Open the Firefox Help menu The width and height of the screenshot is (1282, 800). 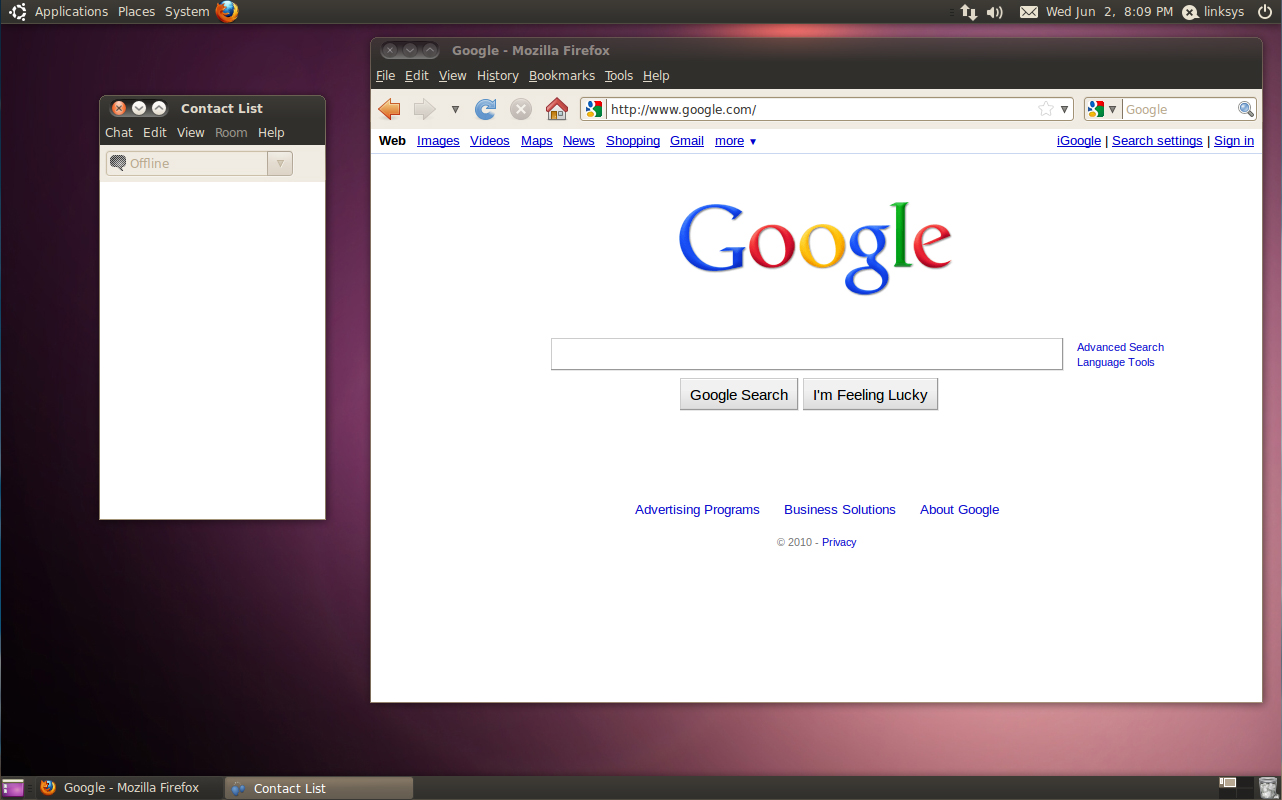click(656, 76)
